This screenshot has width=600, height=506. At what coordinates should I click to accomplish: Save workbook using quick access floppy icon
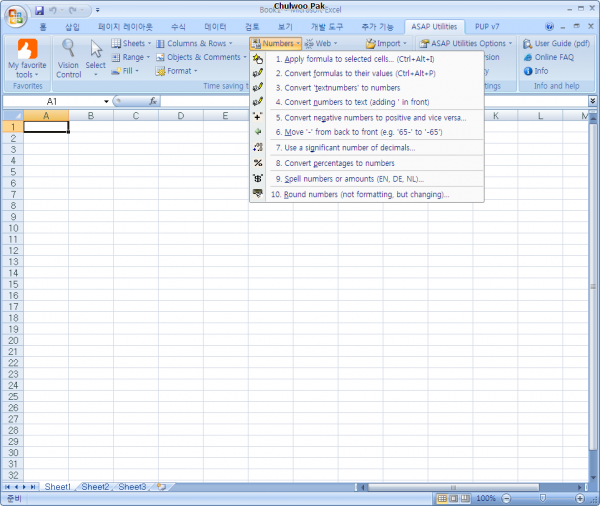39,10
